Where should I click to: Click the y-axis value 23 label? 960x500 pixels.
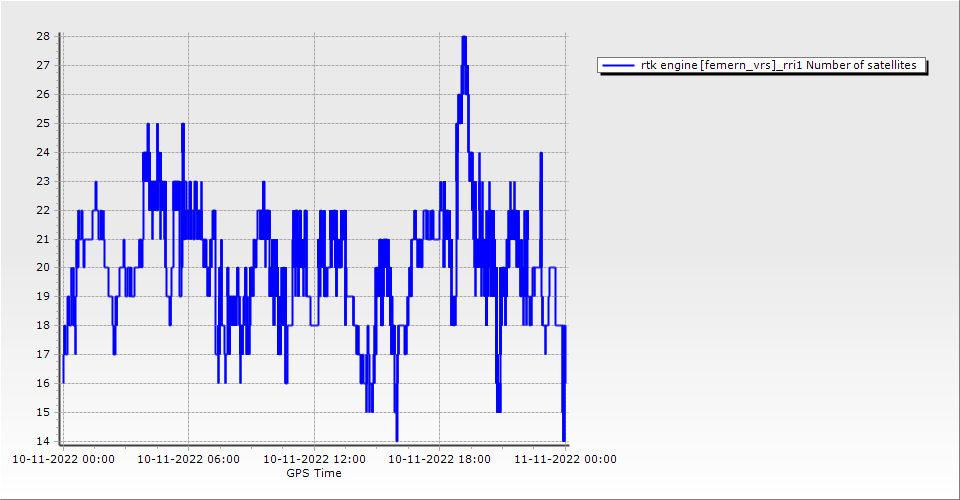43,181
